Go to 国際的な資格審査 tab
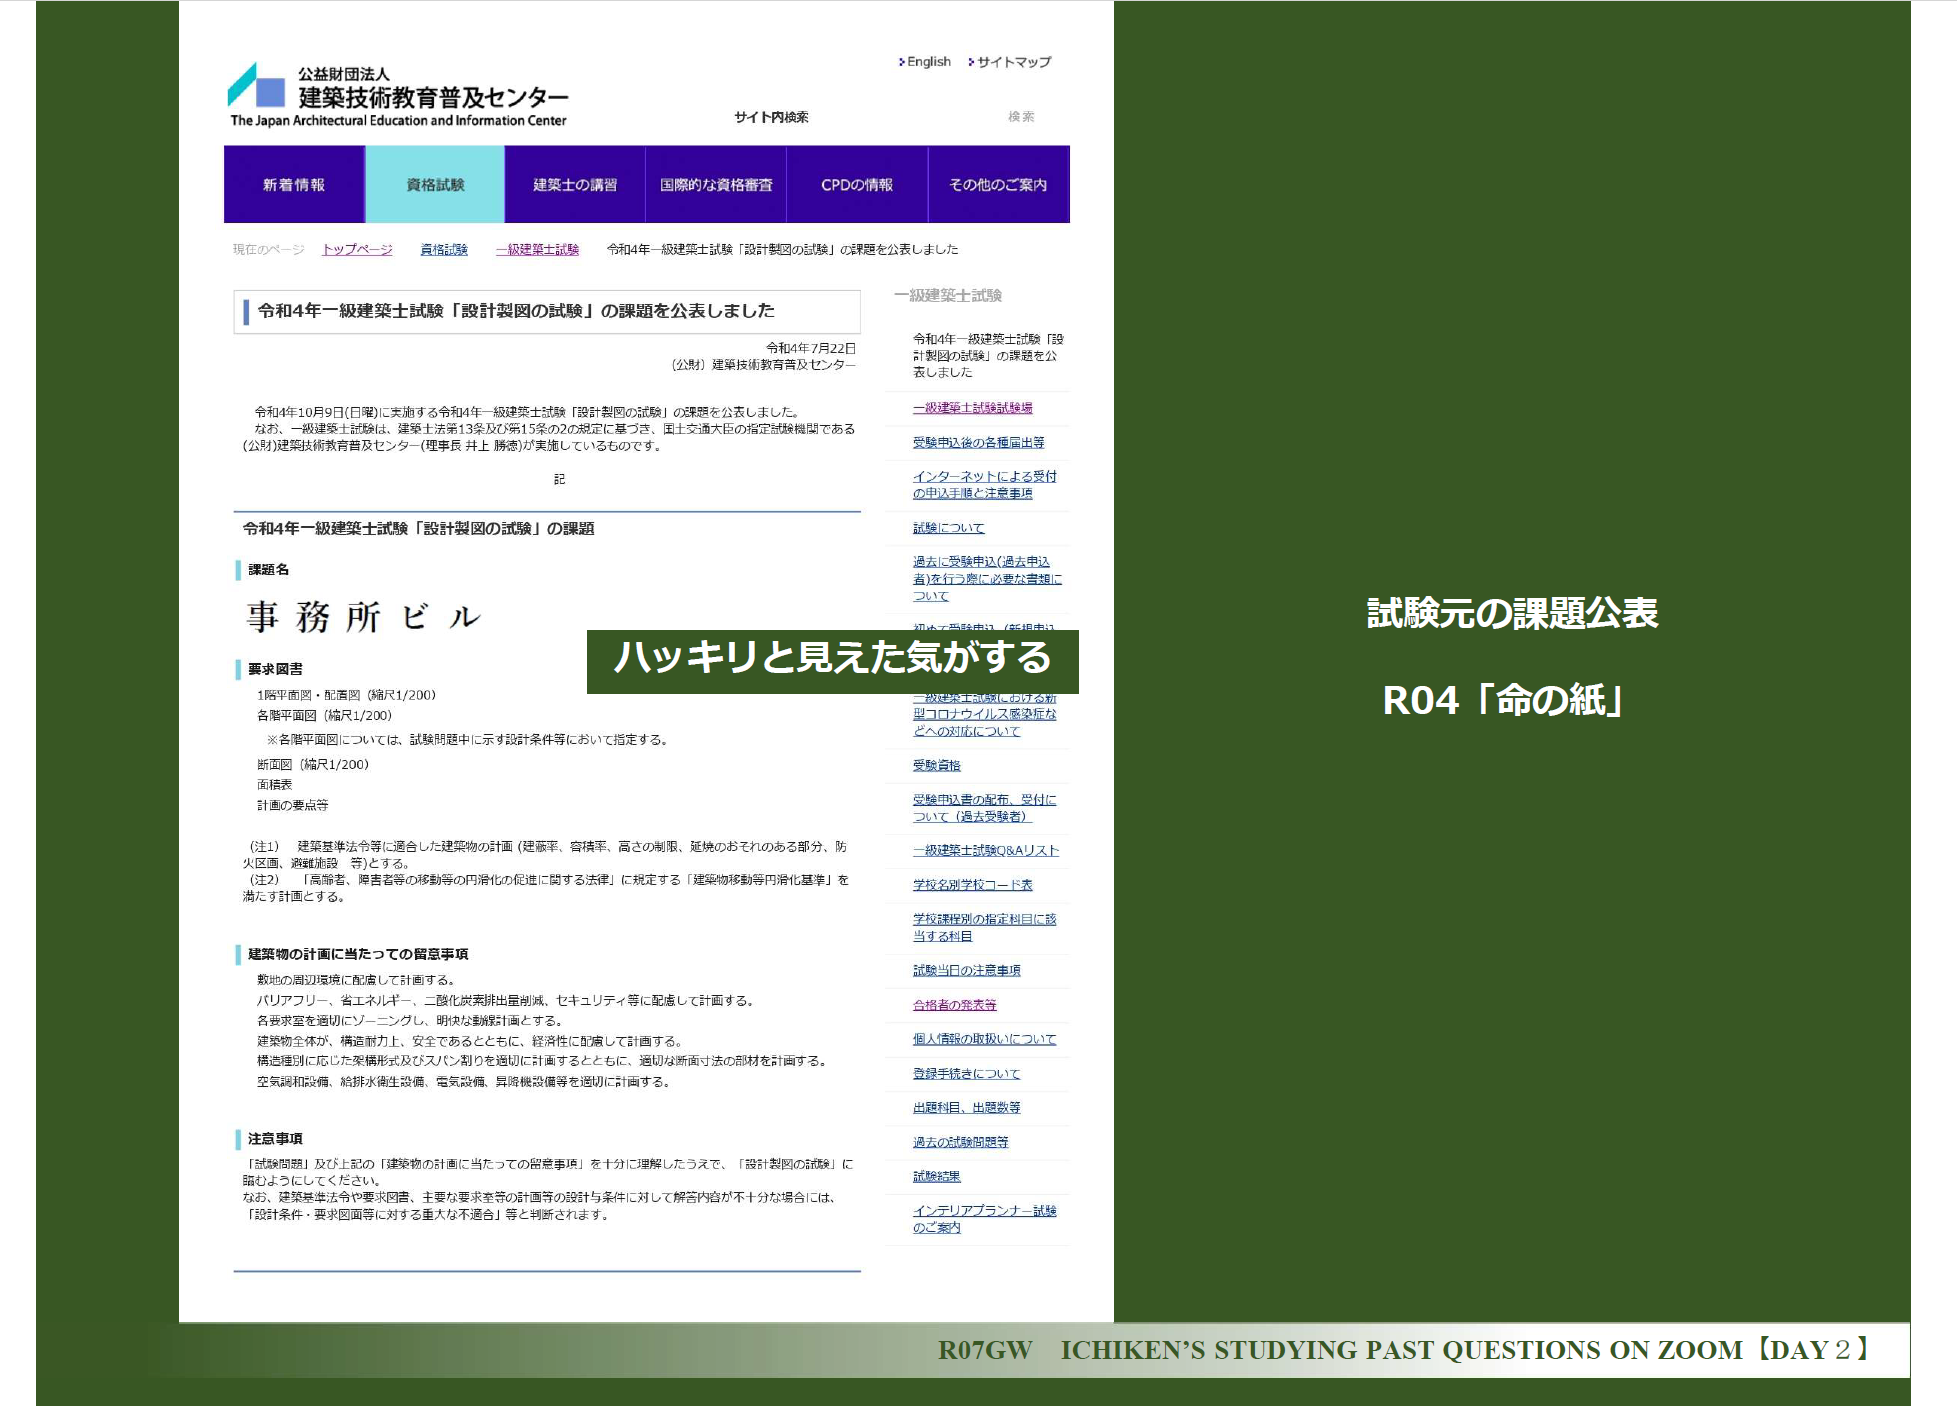 tap(716, 185)
